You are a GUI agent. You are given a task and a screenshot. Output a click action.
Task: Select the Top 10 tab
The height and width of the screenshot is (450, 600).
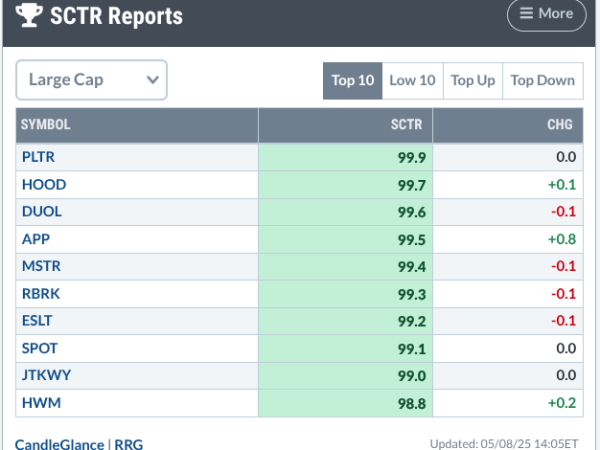click(x=352, y=81)
